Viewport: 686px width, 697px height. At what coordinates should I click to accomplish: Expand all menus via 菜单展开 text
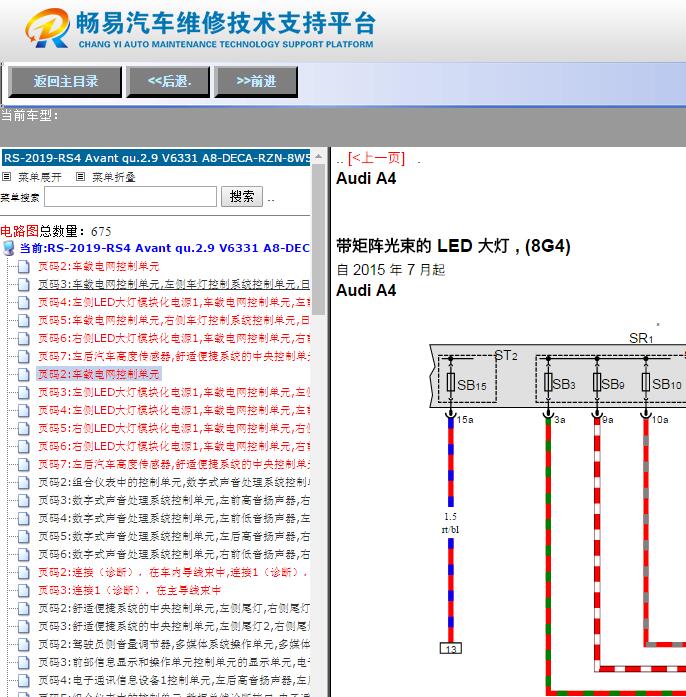pos(40,177)
